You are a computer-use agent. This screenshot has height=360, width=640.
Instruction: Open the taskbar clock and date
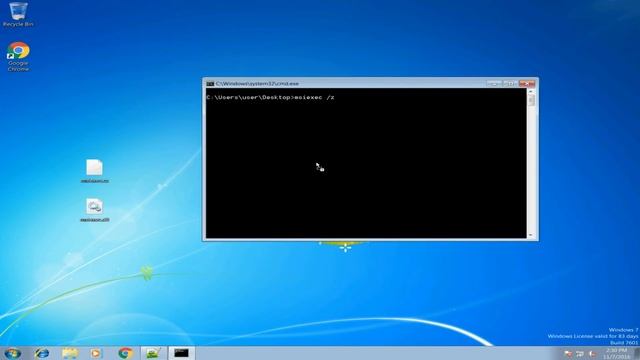point(616,353)
